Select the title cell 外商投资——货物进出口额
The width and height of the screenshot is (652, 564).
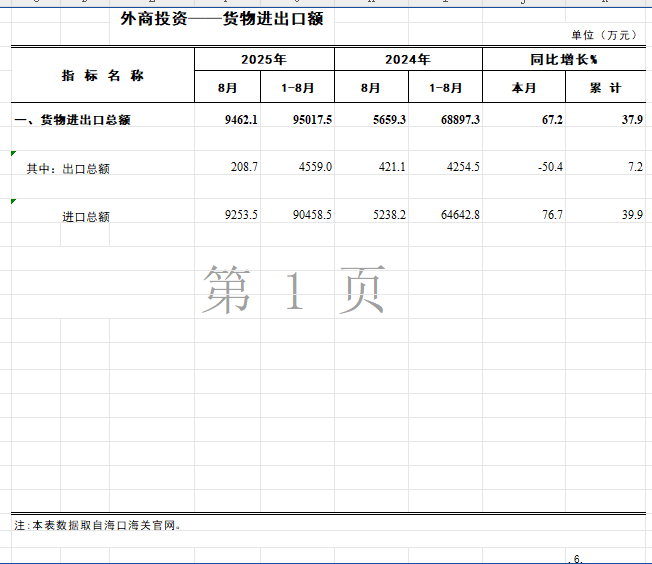click(x=221, y=18)
